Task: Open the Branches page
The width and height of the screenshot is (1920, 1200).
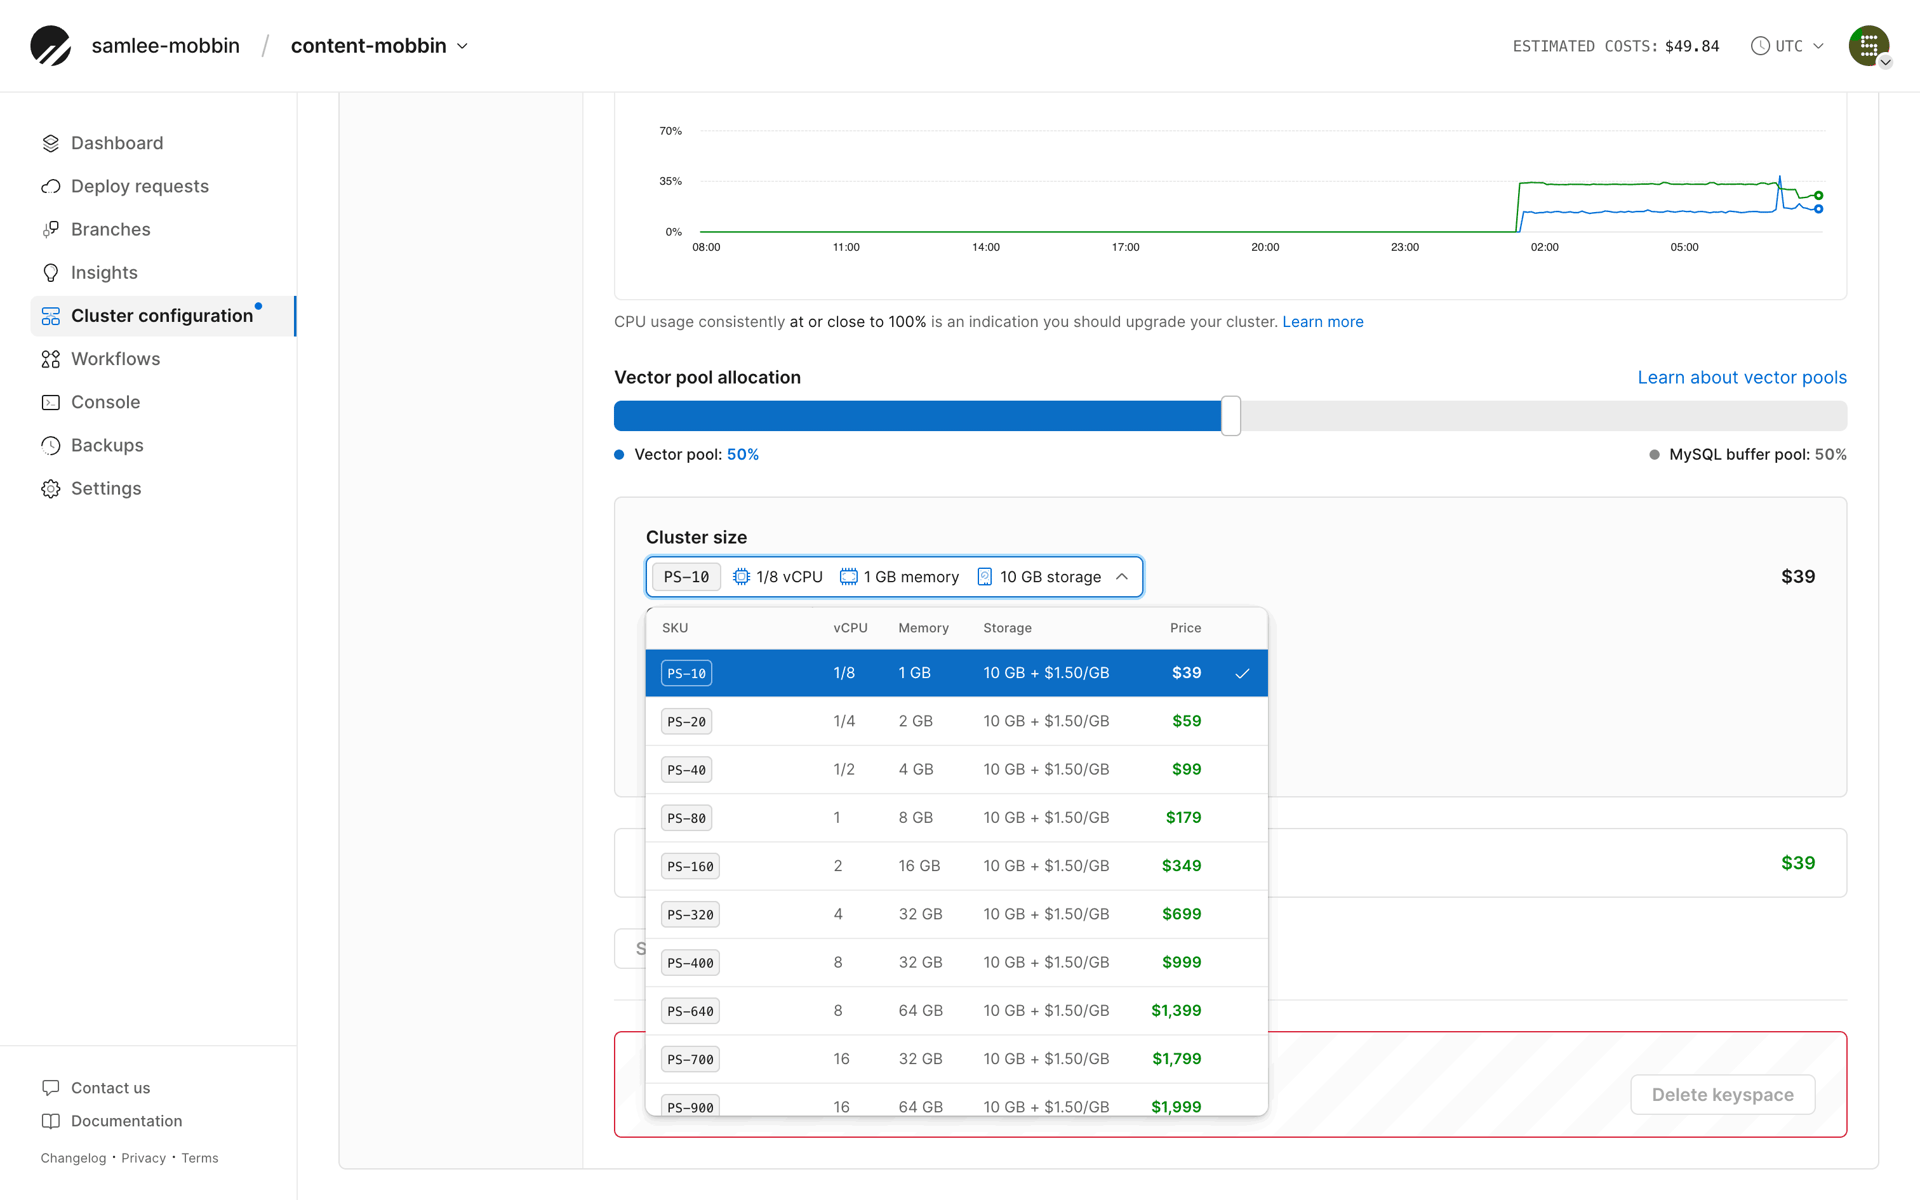Action: pyautogui.click(x=111, y=229)
